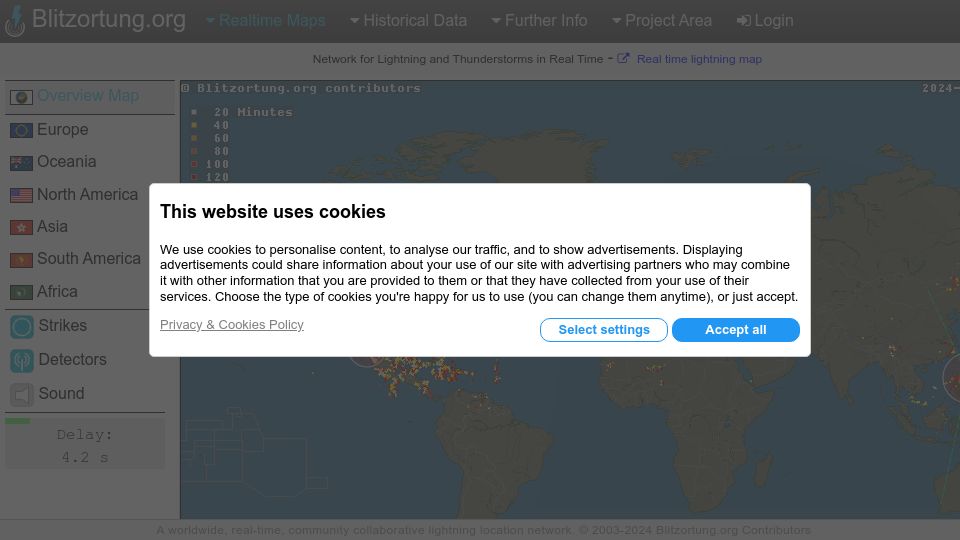Expand the Project Area menu
Image resolution: width=960 pixels, height=540 pixels.
(x=662, y=21)
